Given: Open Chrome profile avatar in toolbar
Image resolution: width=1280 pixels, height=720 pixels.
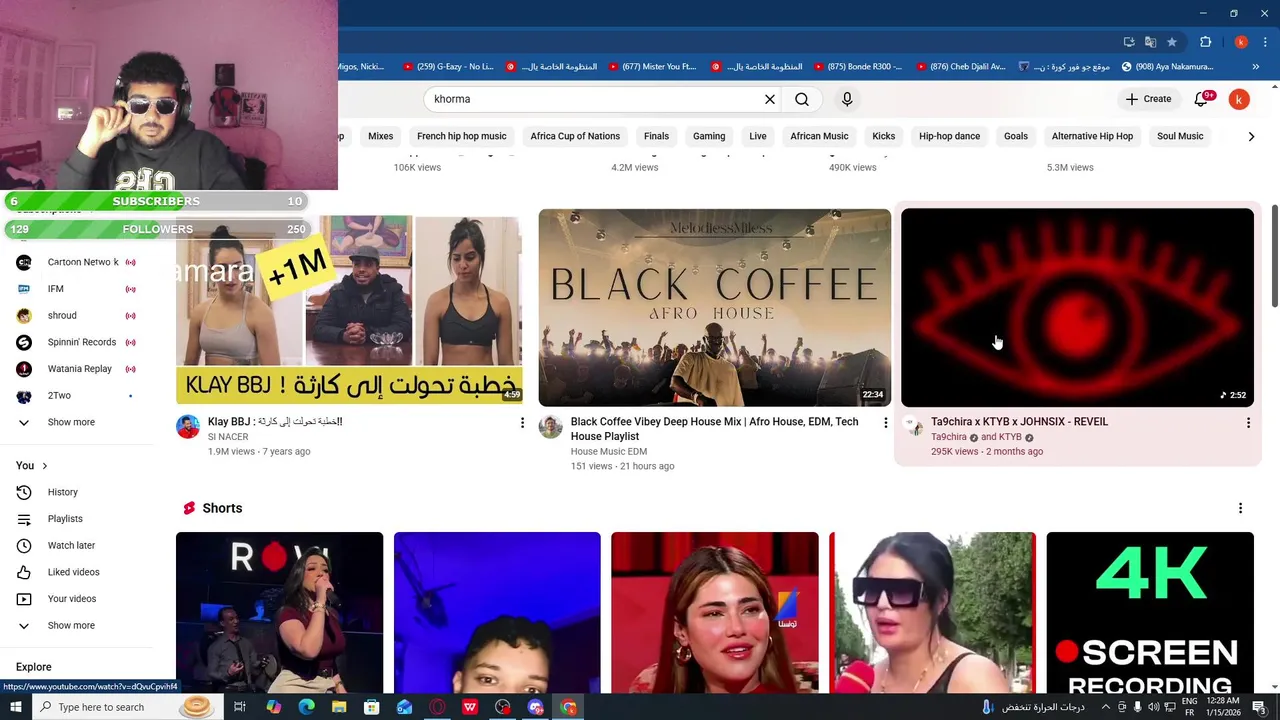Looking at the screenshot, I should 1241,42.
